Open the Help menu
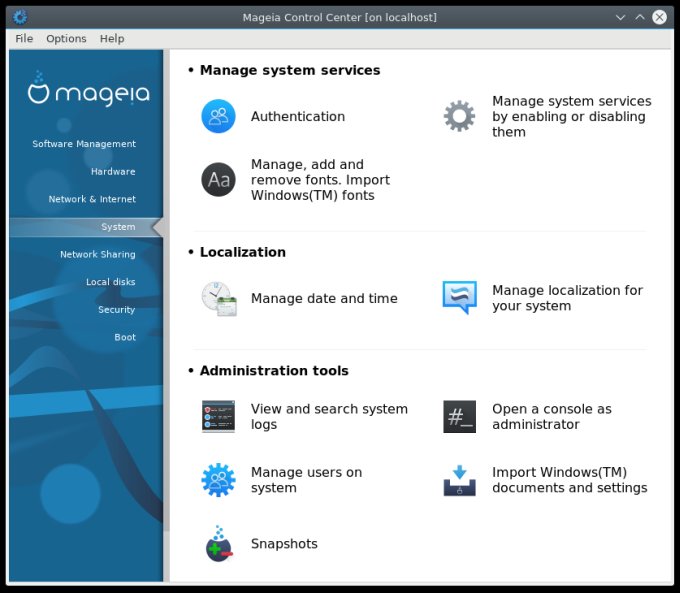The width and height of the screenshot is (680, 593). click(112, 39)
